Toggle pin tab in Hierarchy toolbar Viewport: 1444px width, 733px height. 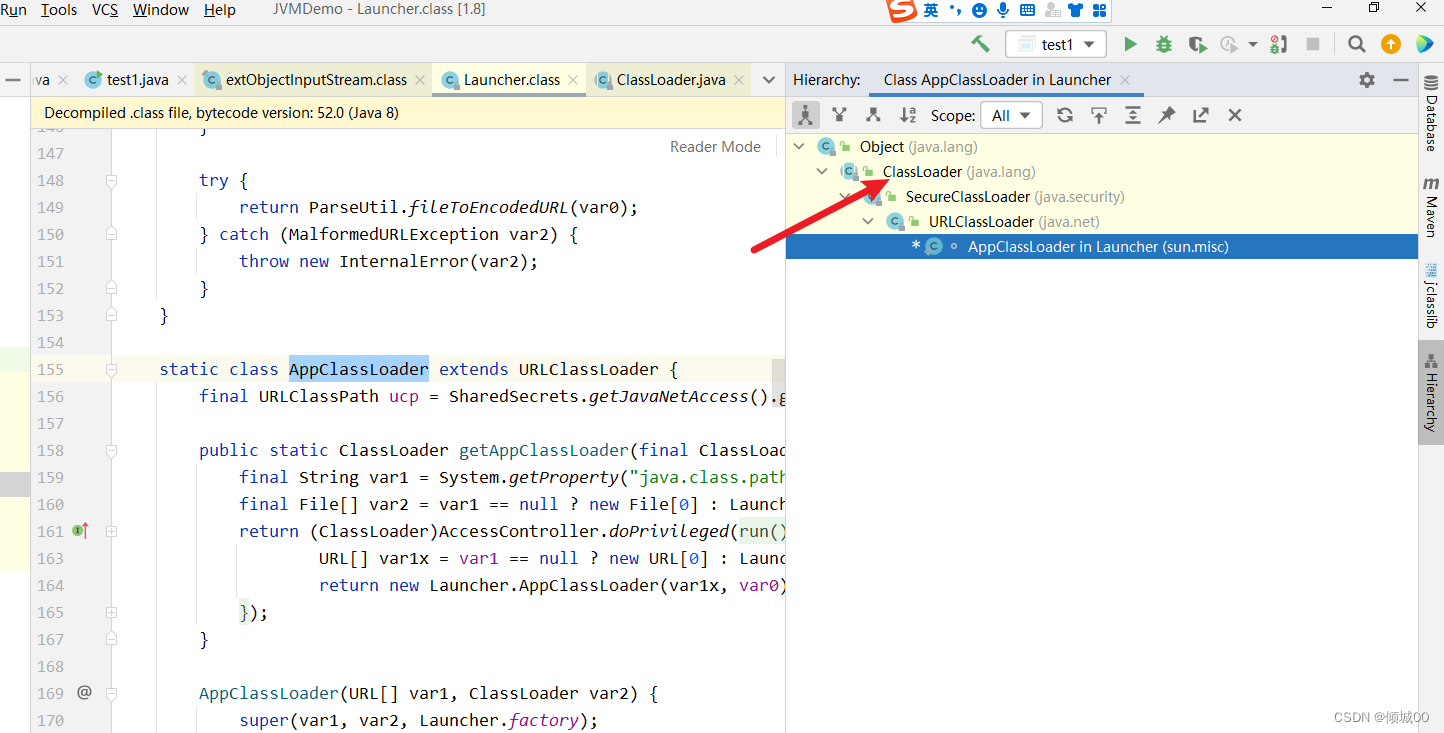[x=1167, y=115]
